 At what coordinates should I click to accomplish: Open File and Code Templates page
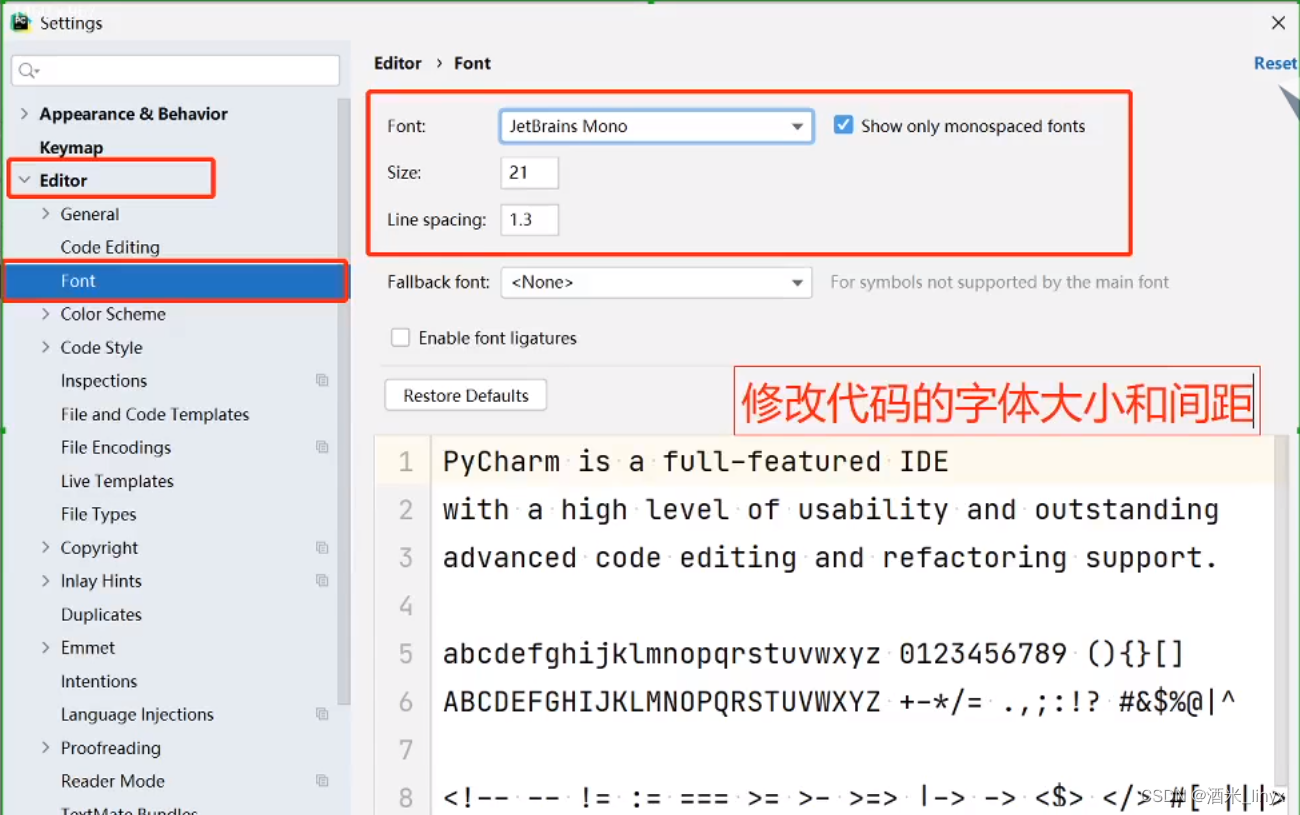point(155,414)
